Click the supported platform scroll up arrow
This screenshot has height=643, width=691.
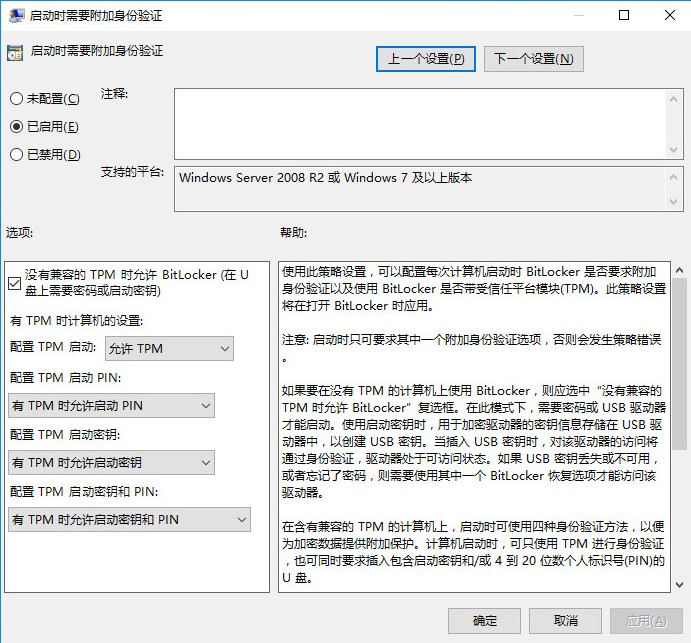673,177
